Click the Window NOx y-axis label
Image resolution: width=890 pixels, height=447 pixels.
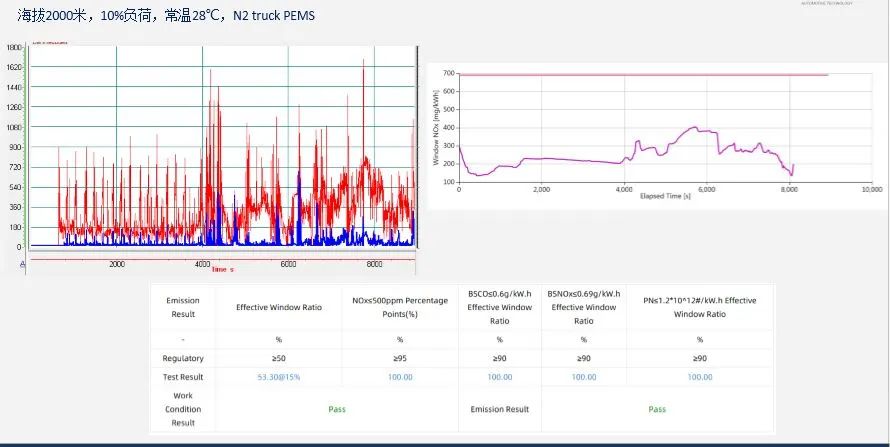436,127
